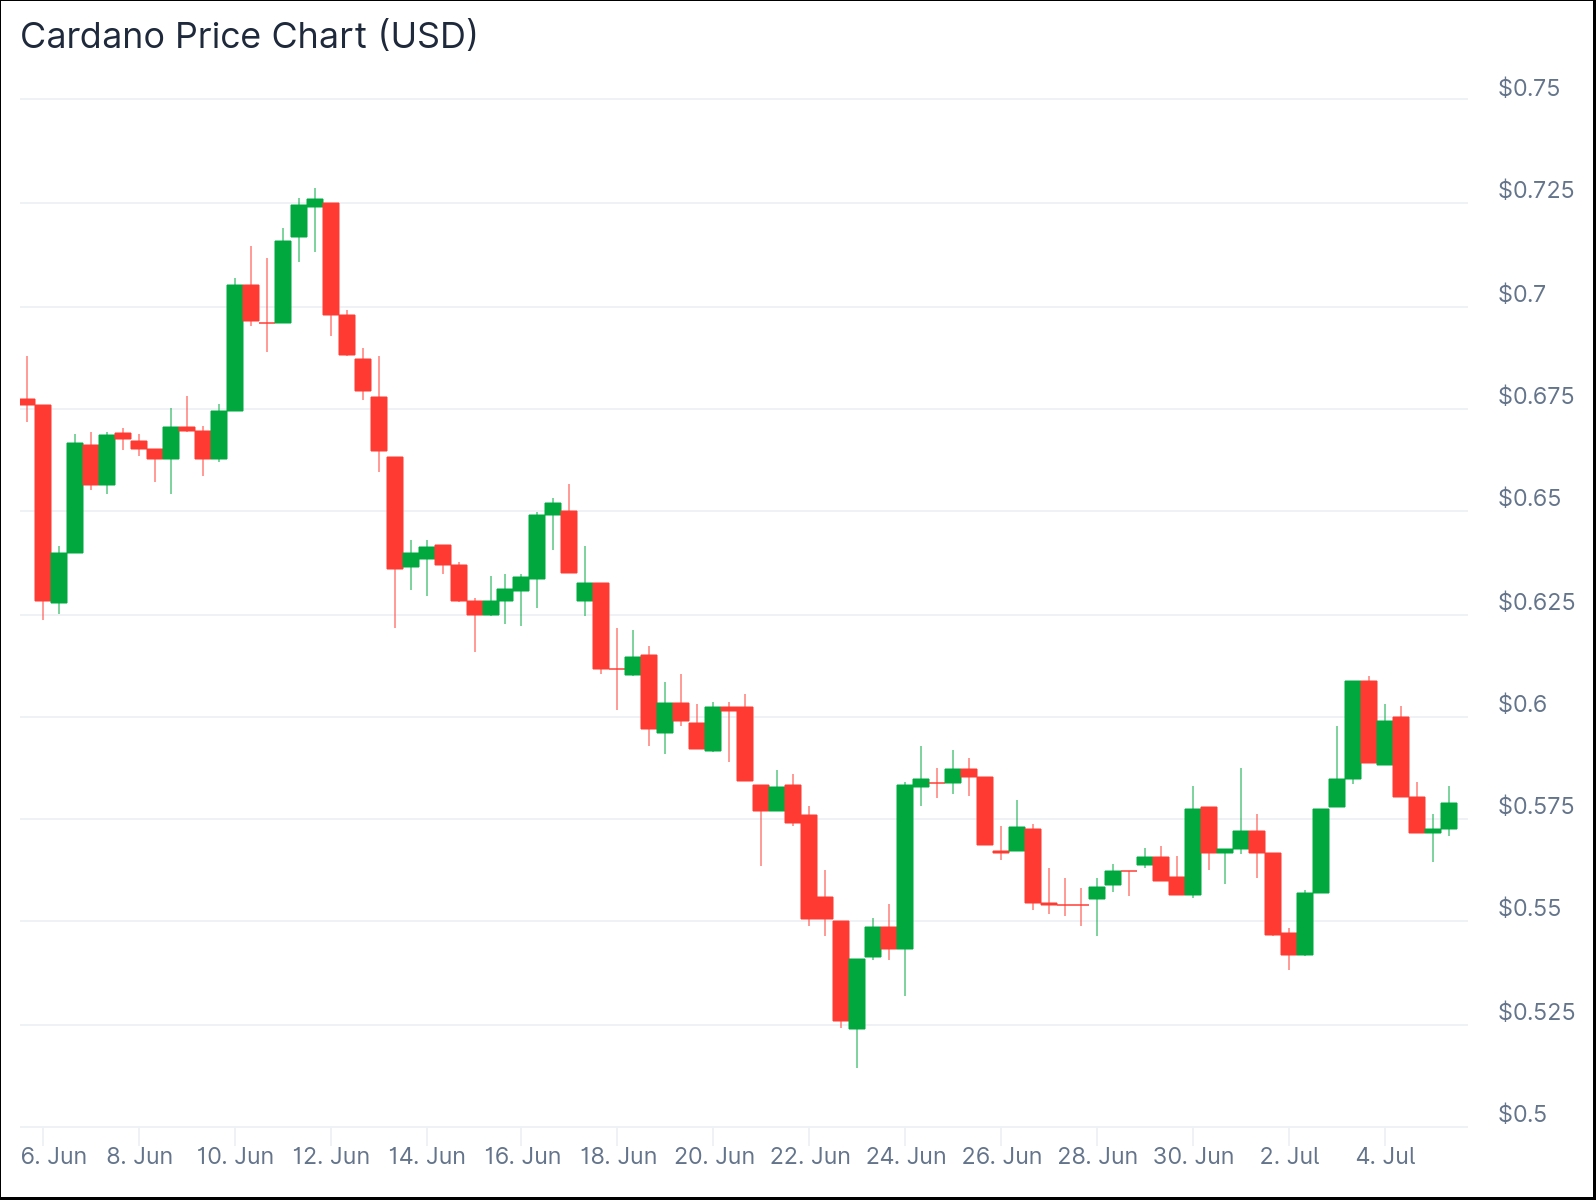Screen dimensions: 1596x1200
Task: Click the $0.5 price axis label
Action: pyautogui.click(x=1522, y=1114)
